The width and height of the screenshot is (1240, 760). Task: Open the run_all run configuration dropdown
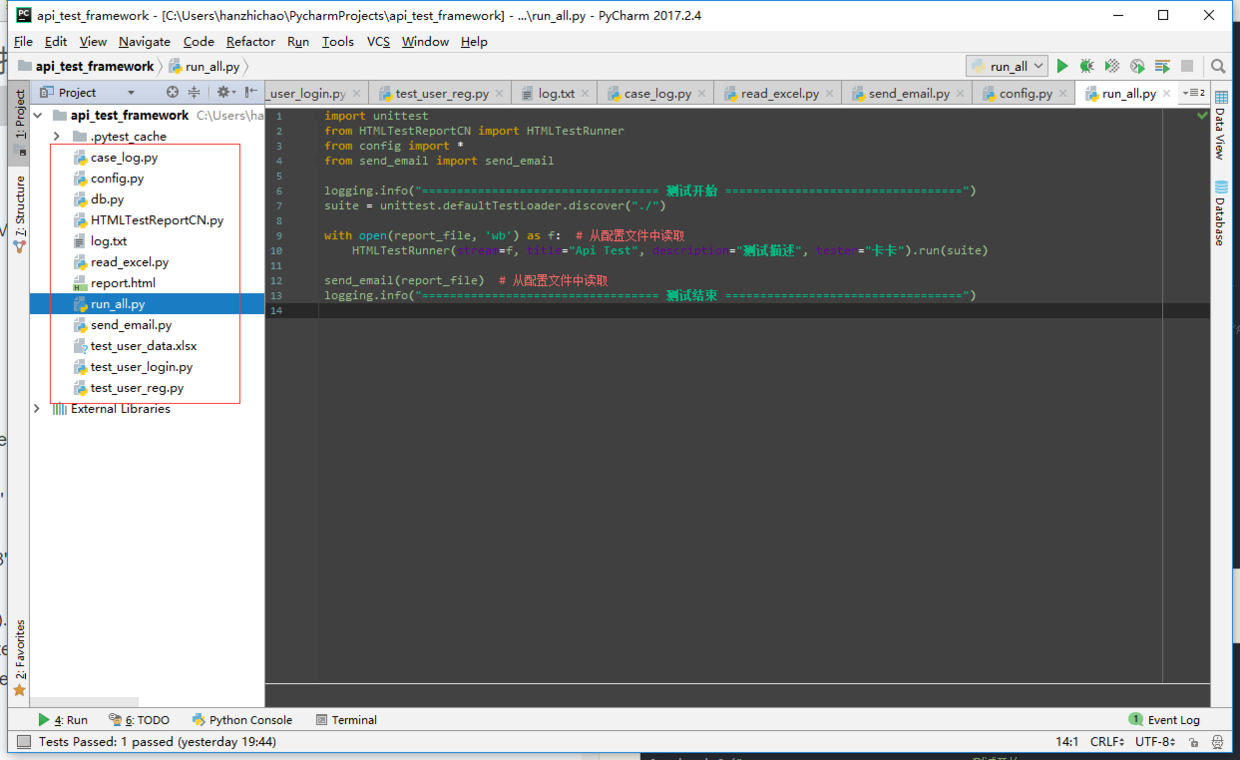tap(1008, 66)
